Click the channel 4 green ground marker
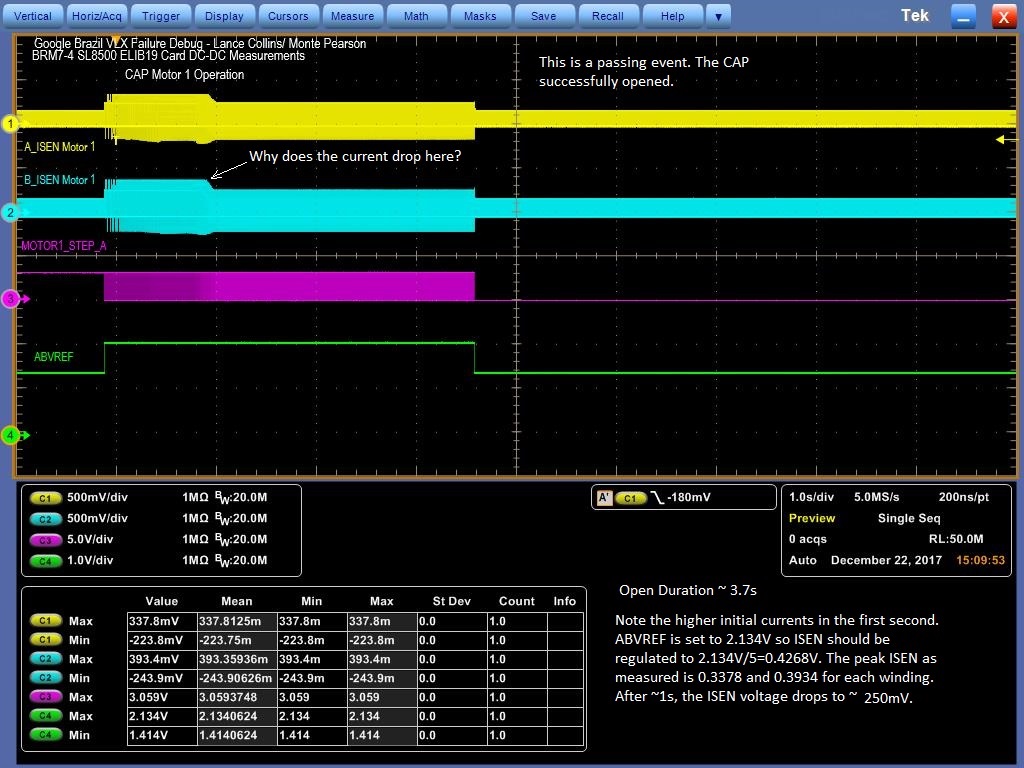 click(11, 435)
